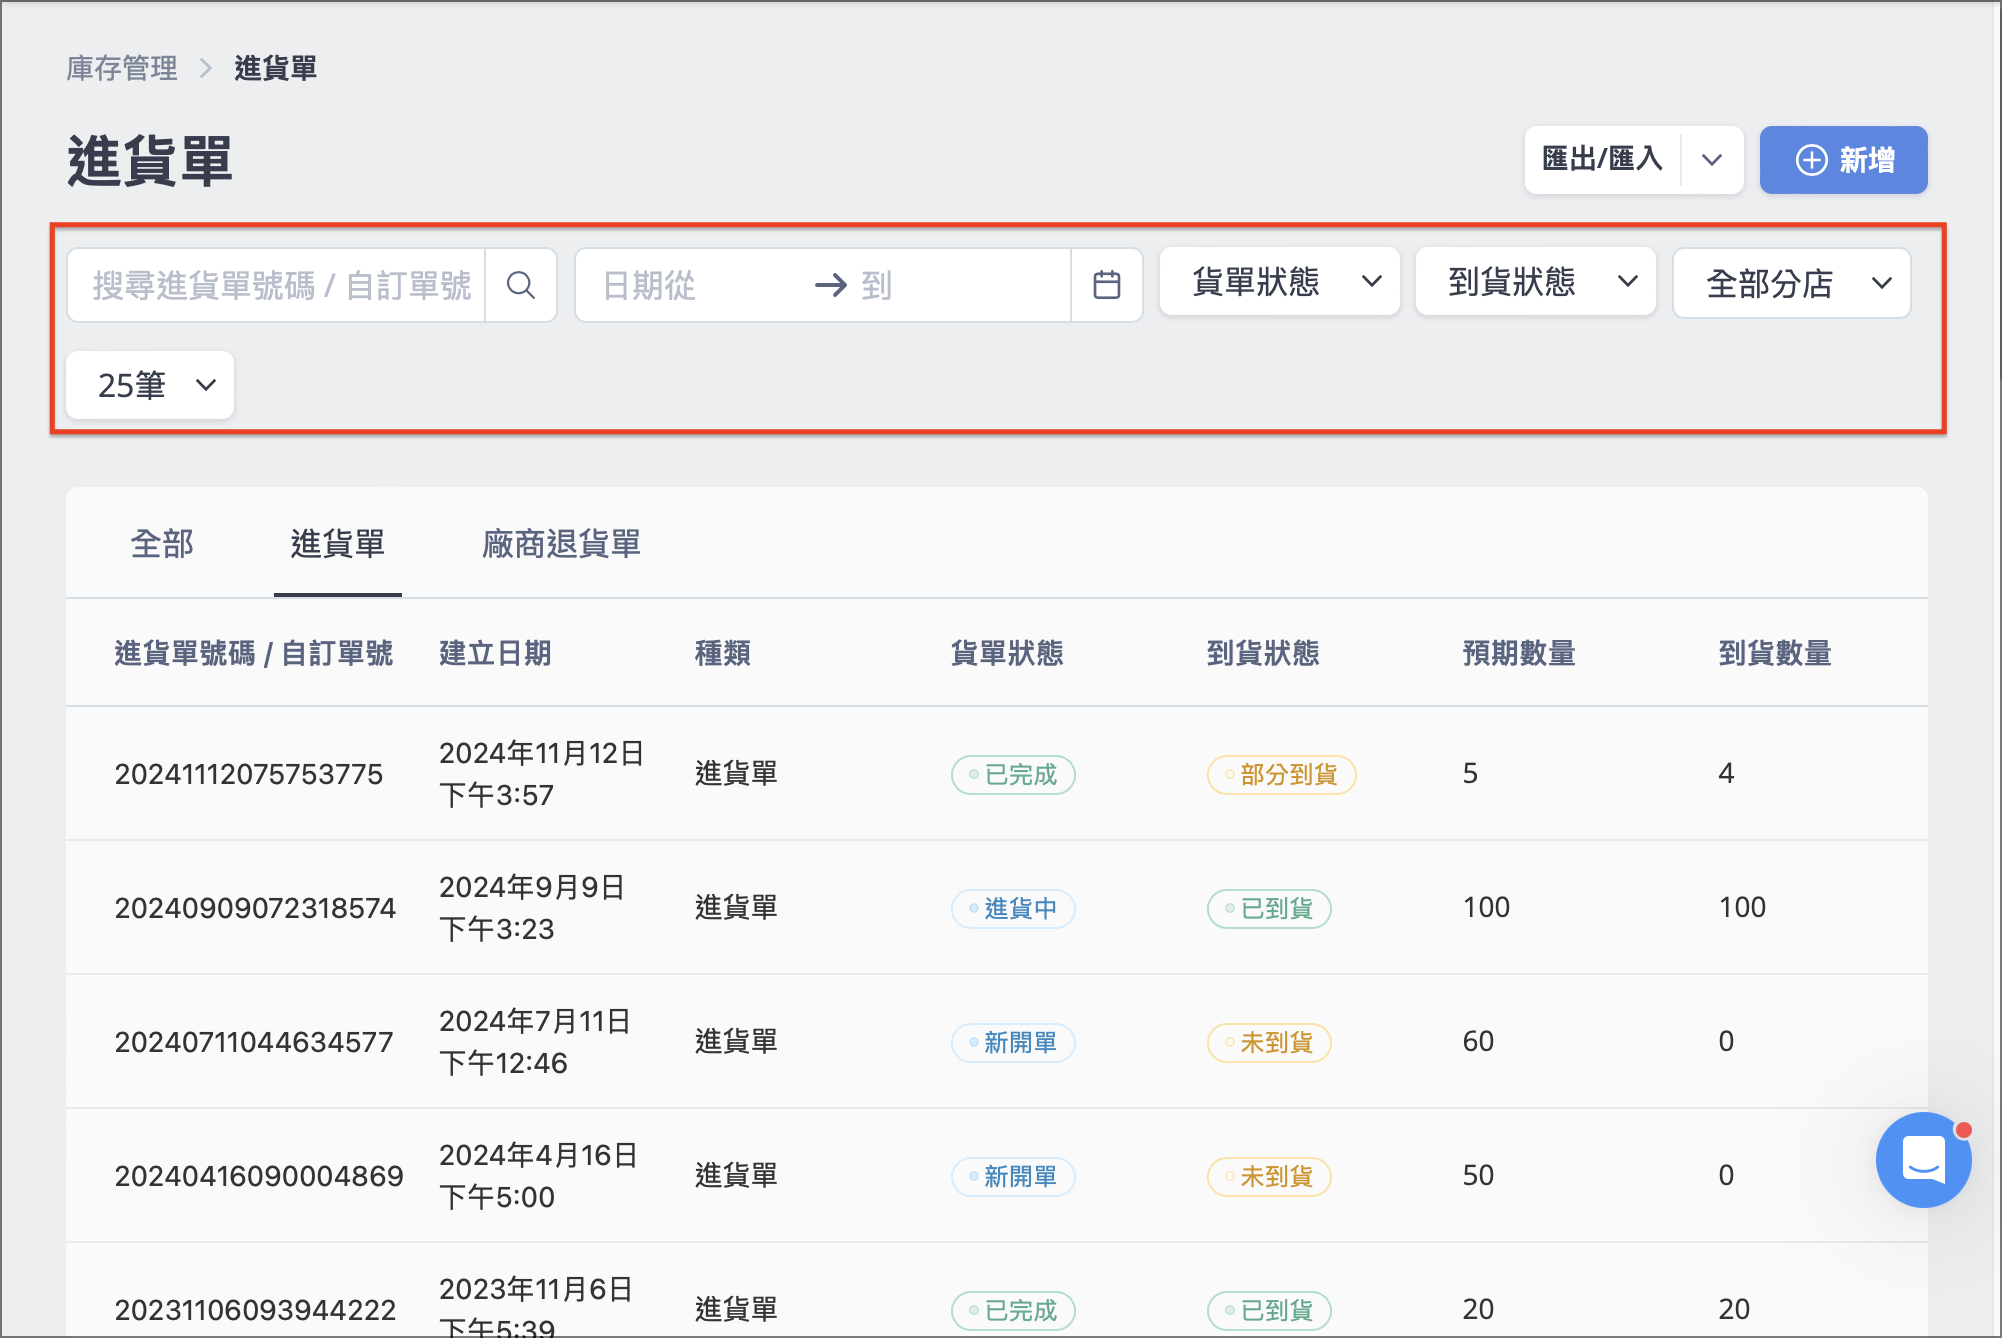Click the 匯出/匯入 button
This screenshot has width=2002, height=1338.
pos(1602,160)
